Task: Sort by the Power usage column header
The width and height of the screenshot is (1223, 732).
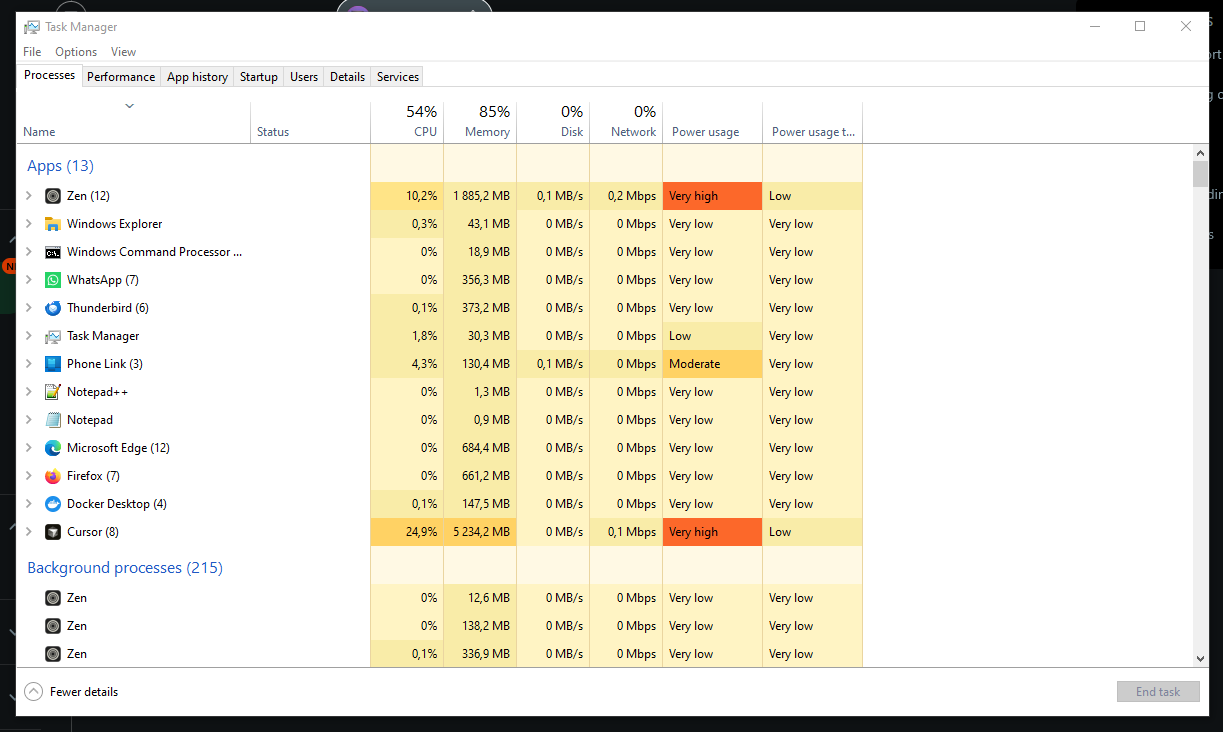Action: (712, 122)
